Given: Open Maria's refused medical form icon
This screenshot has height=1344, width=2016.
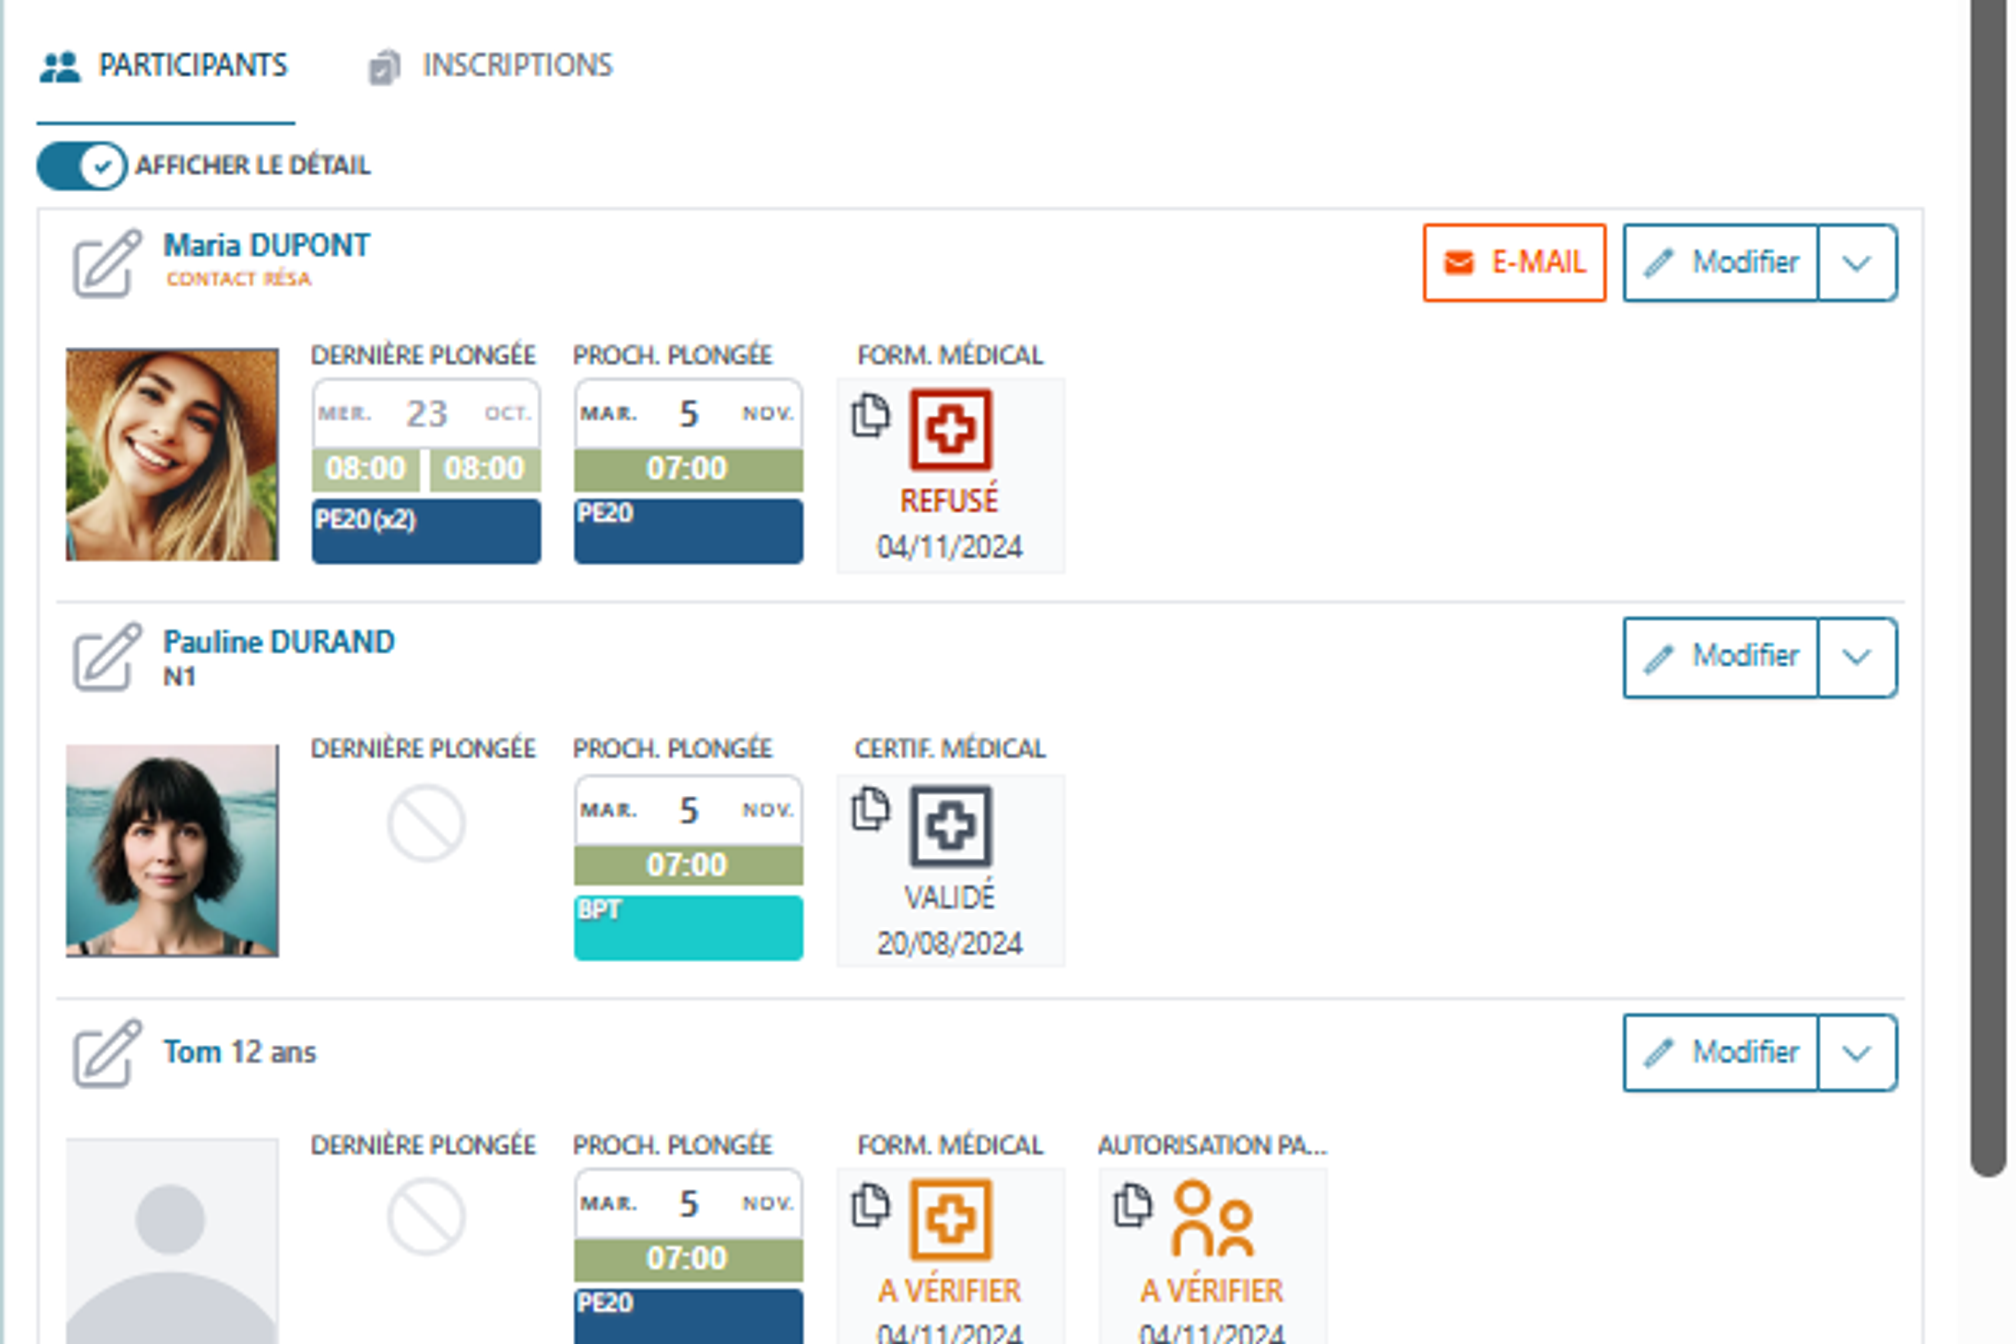Looking at the screenshot, I should pos(950,430).
